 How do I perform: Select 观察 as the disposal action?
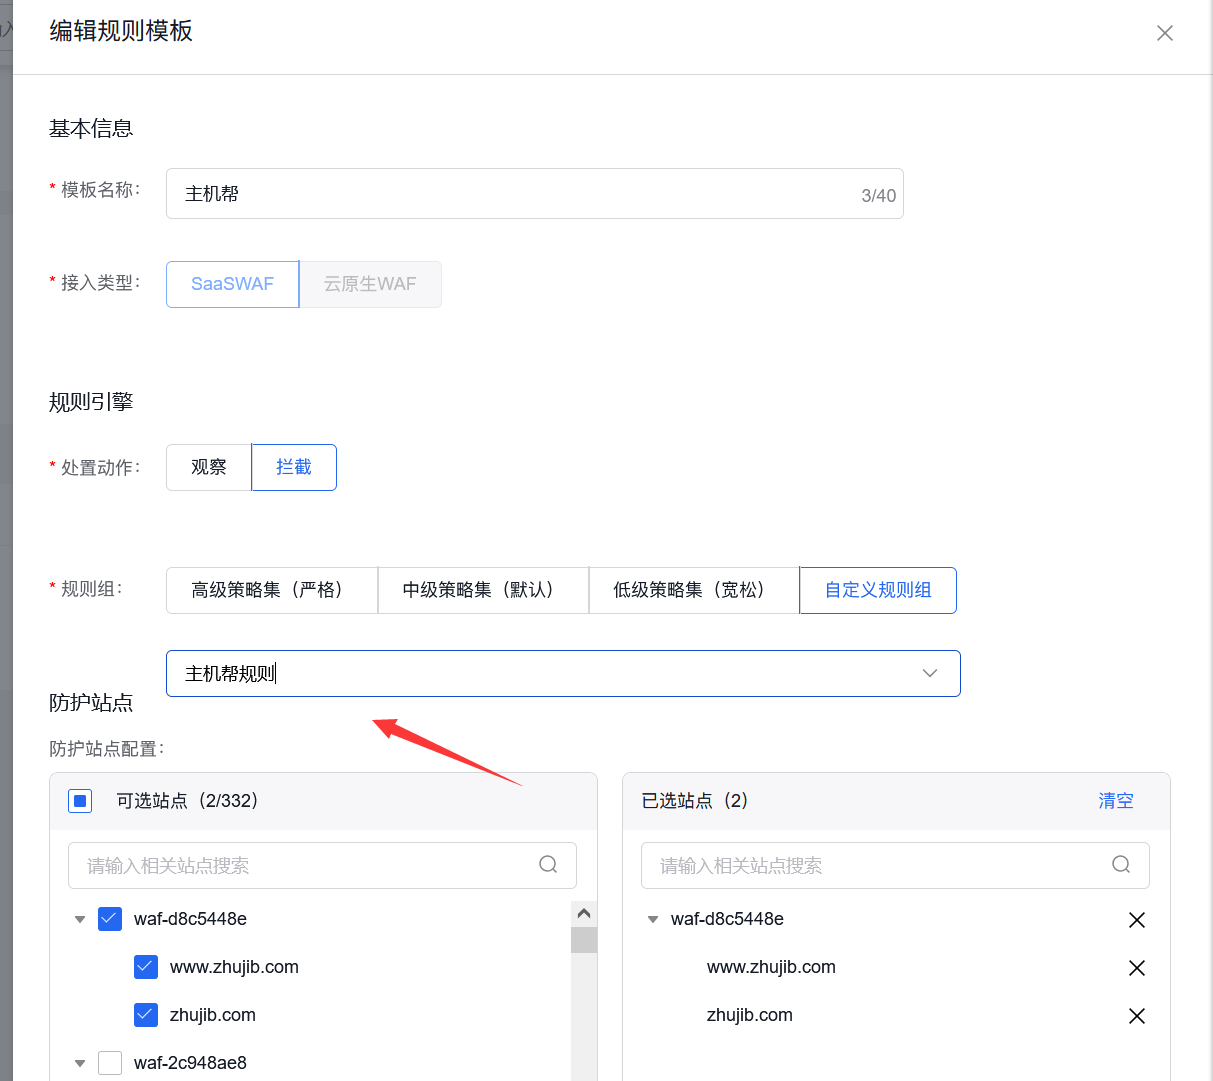click(x=209, y=467)
